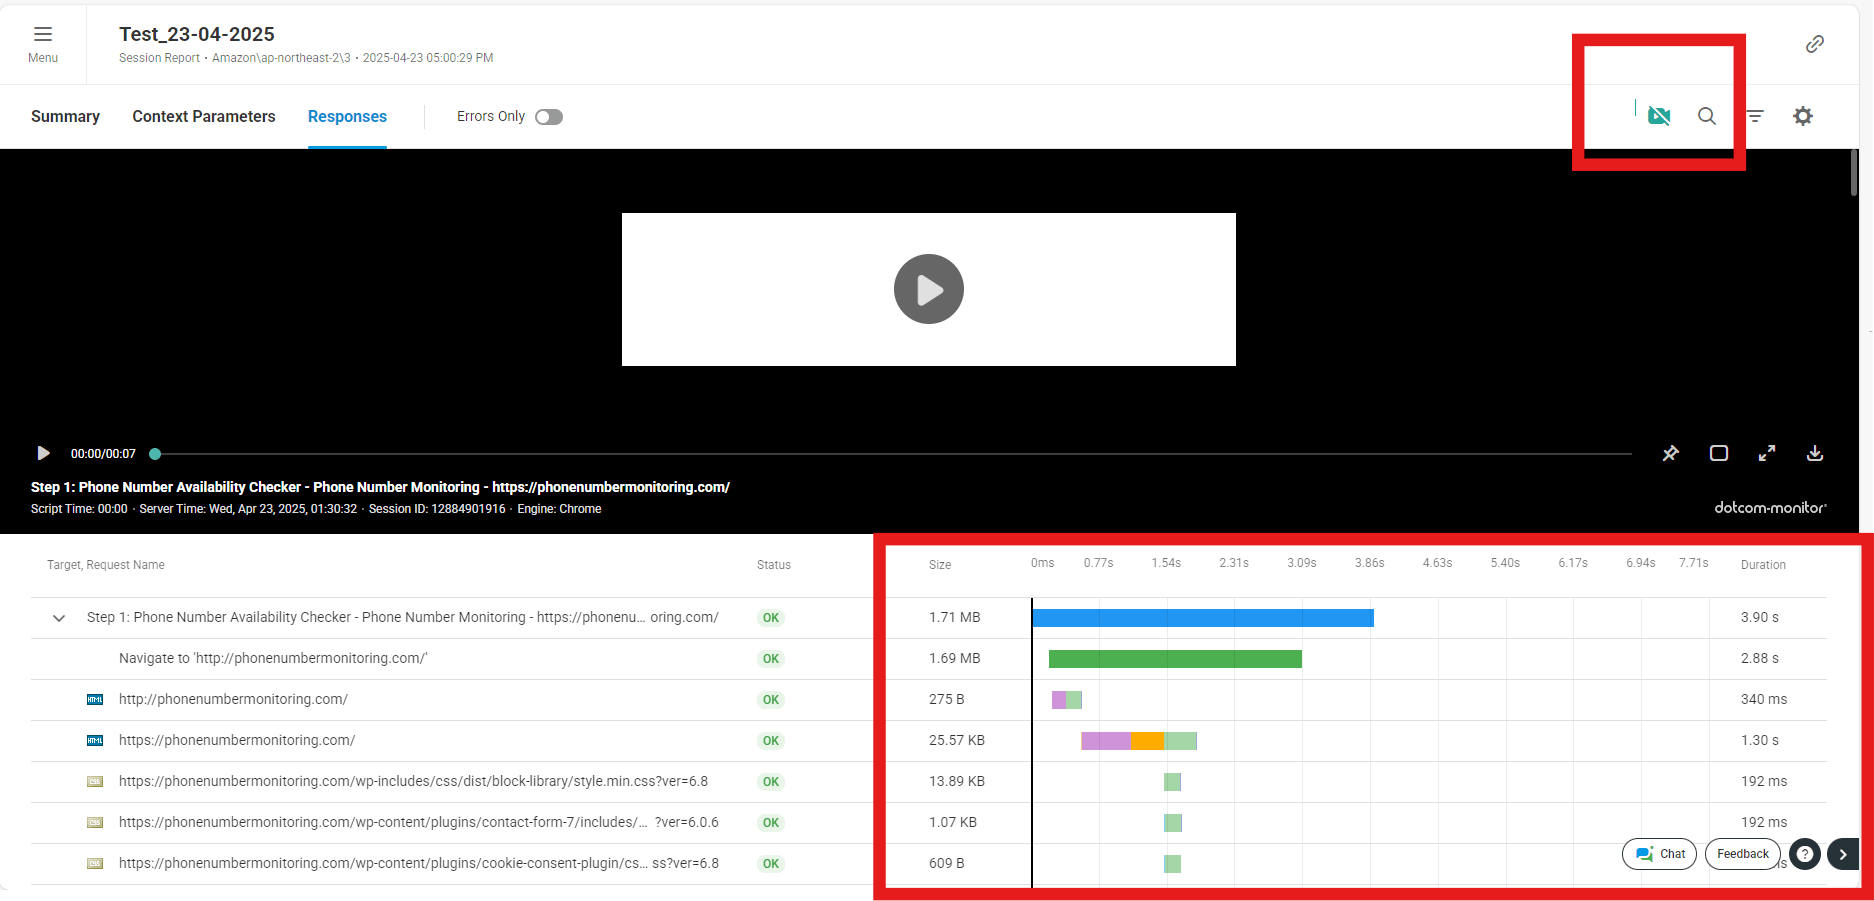Viewport: 1874px width, 901px height.
Task: Click the CSS icon for block-library style.min.css
Action: click(95, 782)
